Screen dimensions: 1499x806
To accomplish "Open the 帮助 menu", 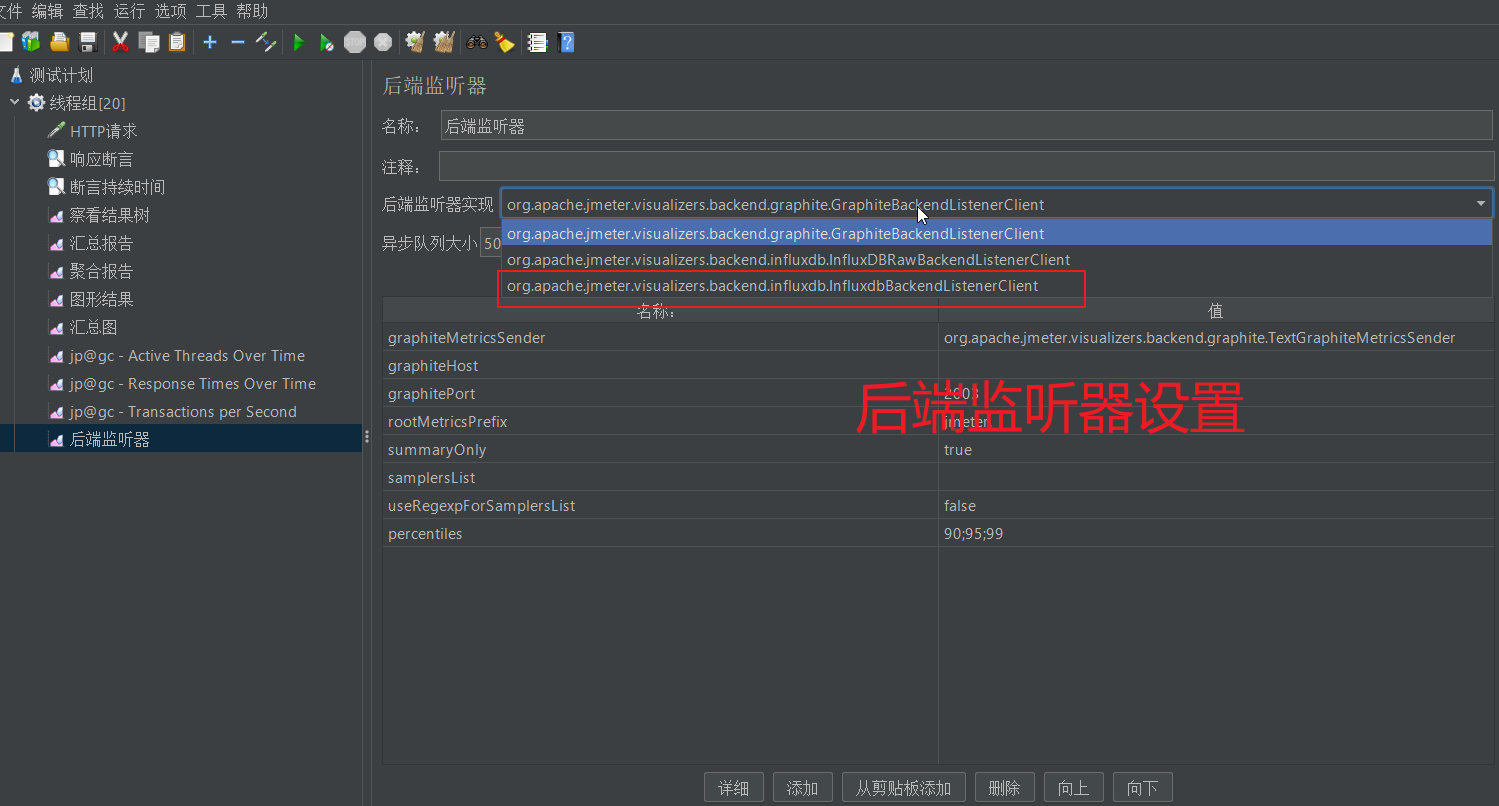I will [x=252, y=11].
